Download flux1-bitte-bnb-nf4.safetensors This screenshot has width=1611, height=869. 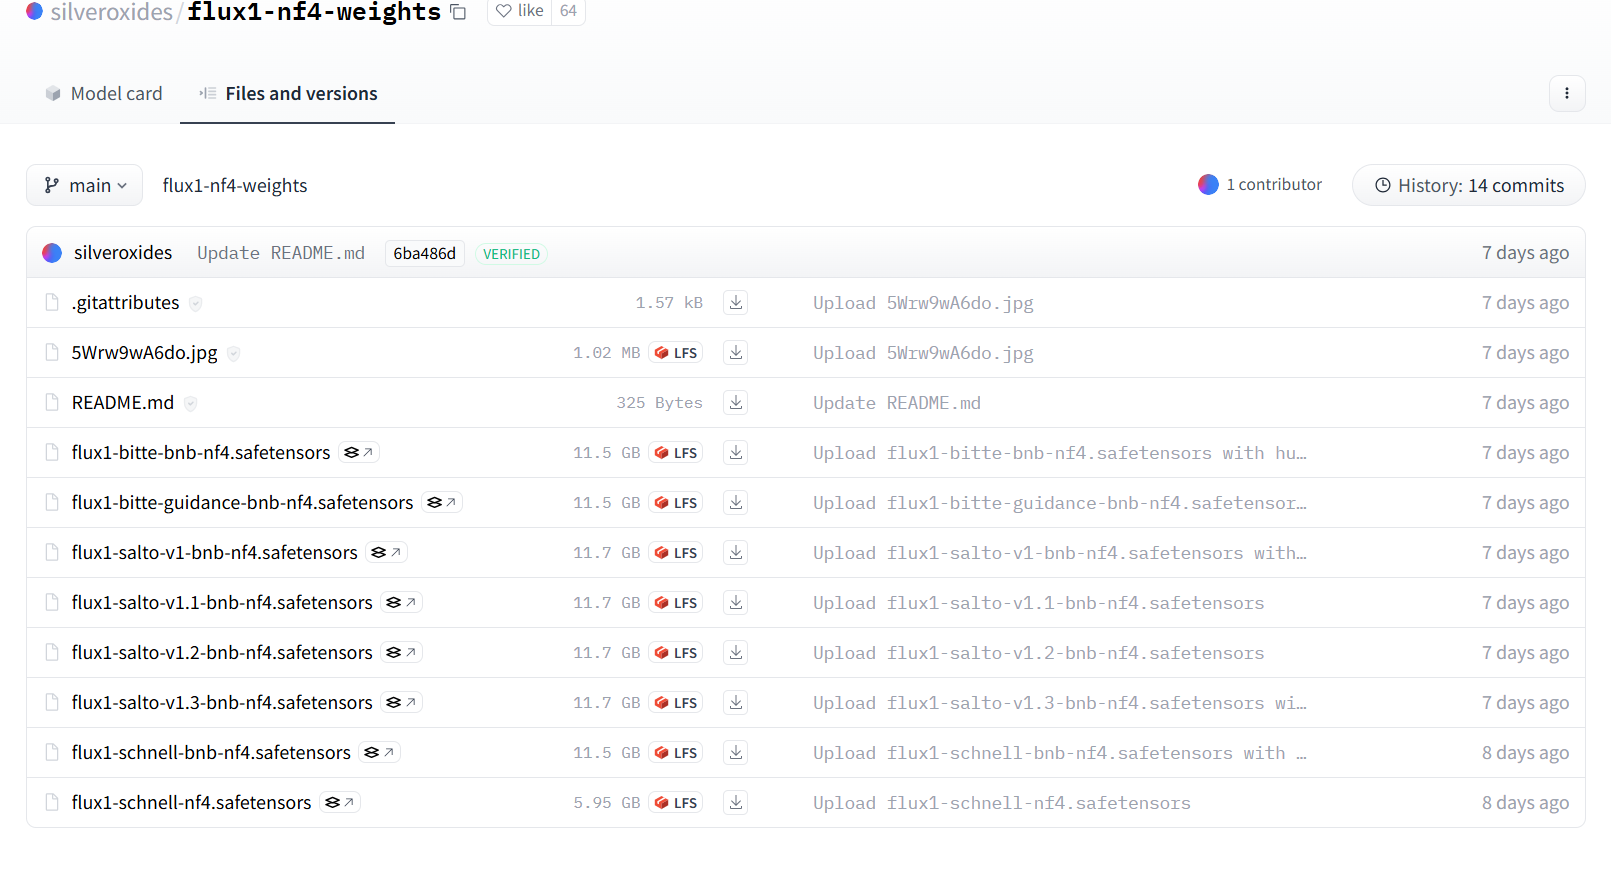tap(736, 453)
